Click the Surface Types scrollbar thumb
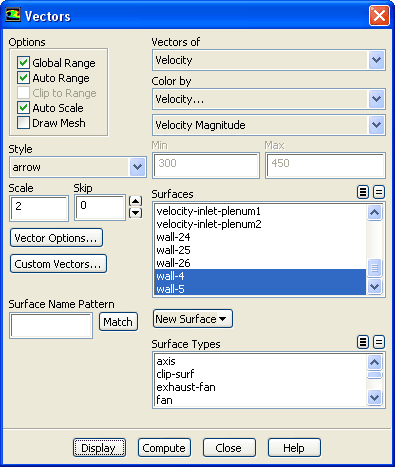The height and width of the screenshot is (467, 395). pos(375,375)
